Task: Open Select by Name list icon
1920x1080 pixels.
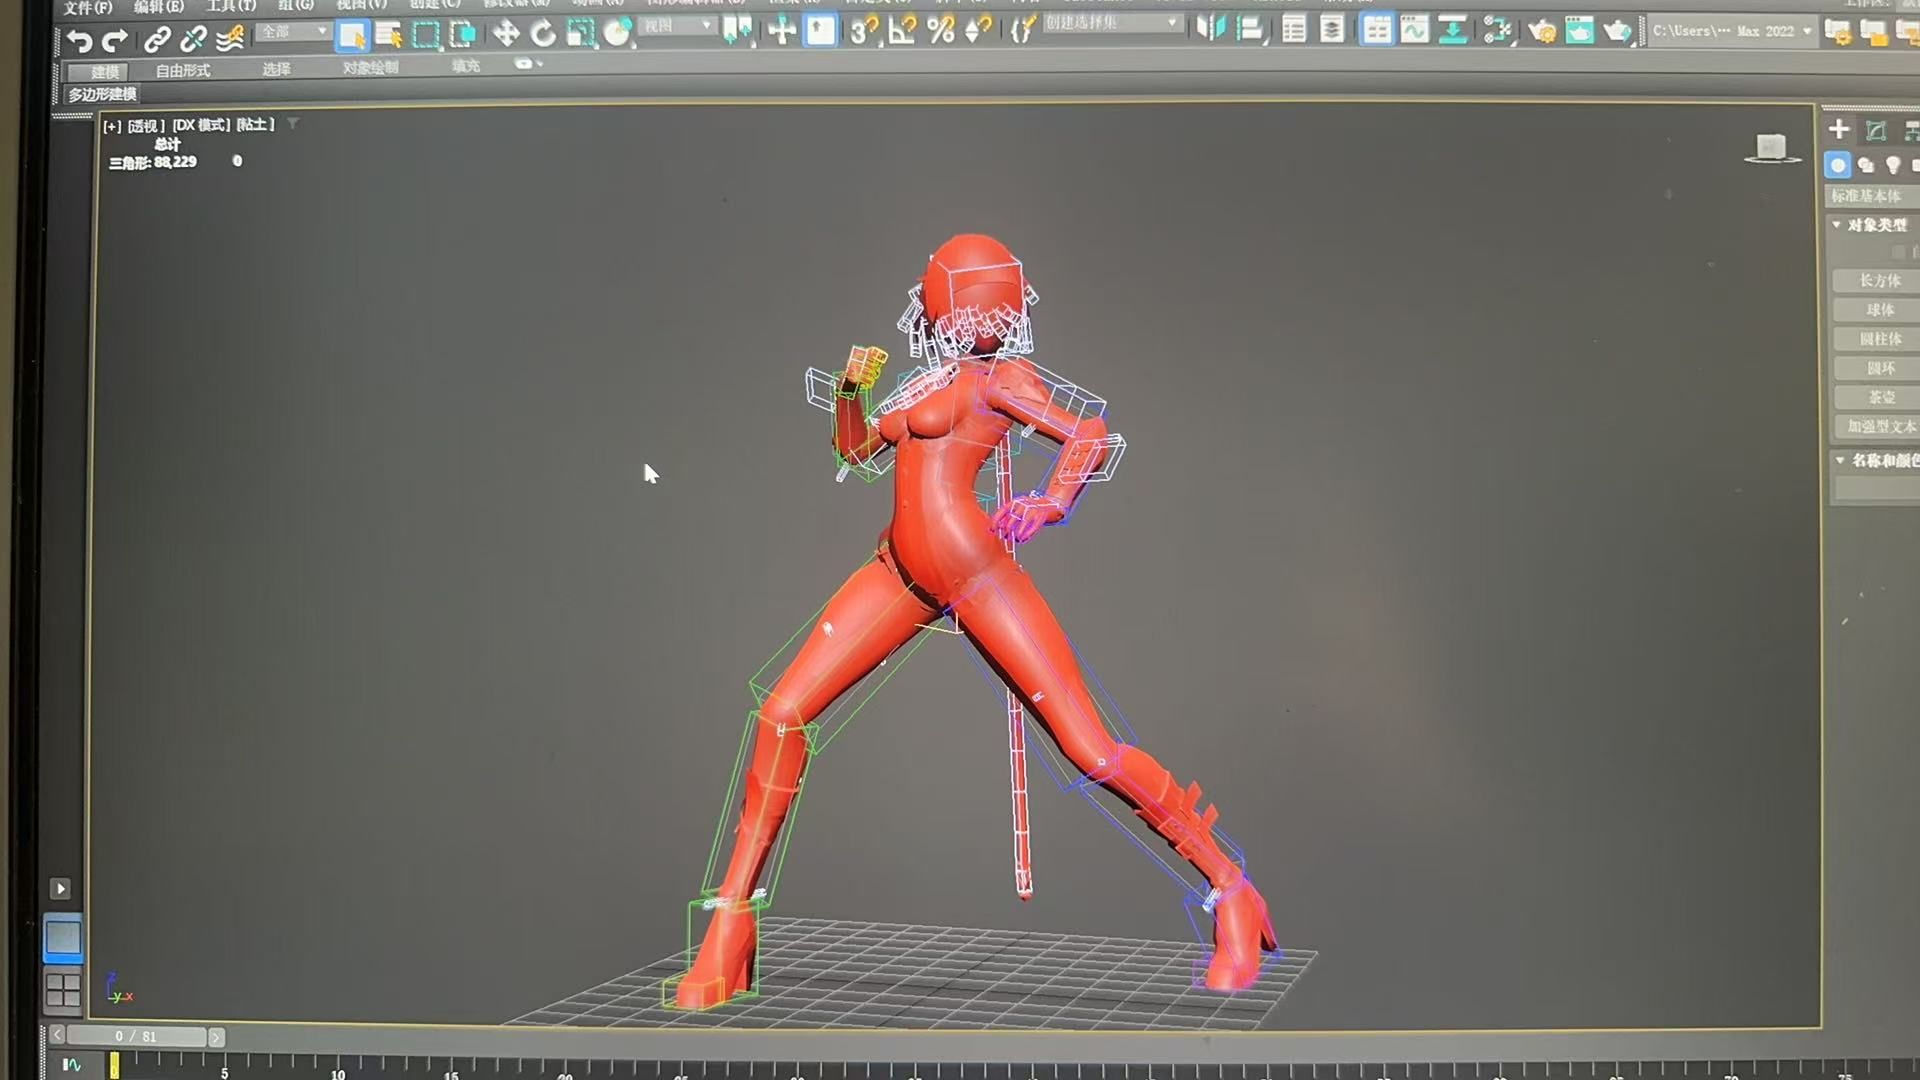Action: (389, 35)
